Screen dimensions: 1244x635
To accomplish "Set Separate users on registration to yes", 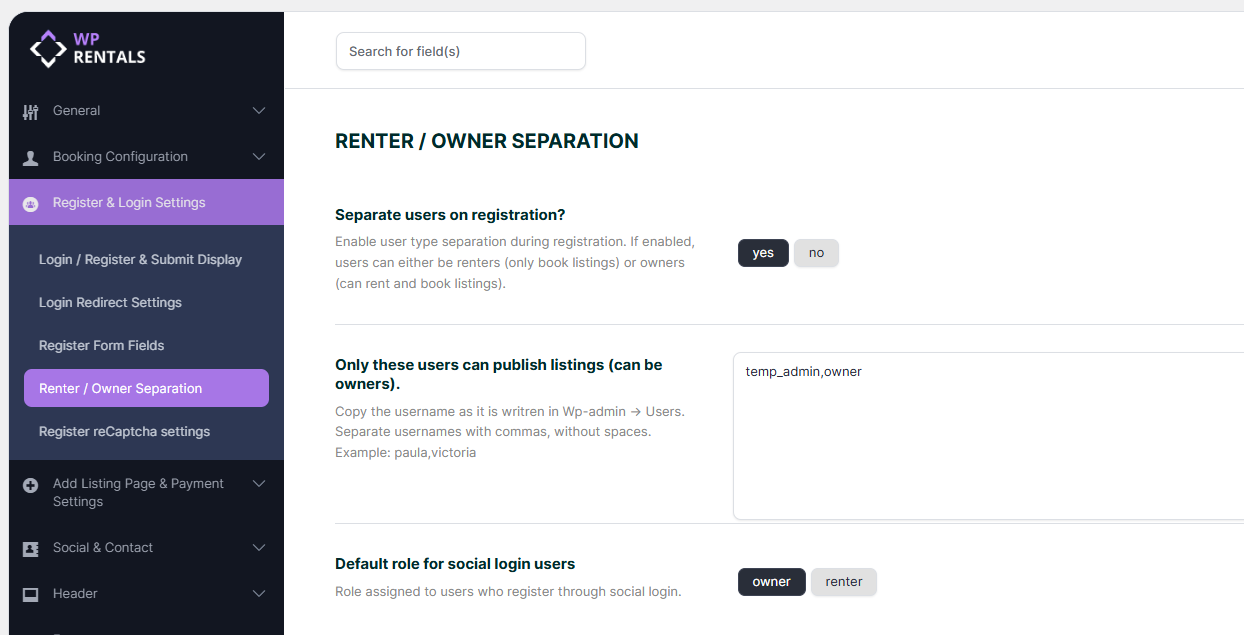I will [763, 253].
